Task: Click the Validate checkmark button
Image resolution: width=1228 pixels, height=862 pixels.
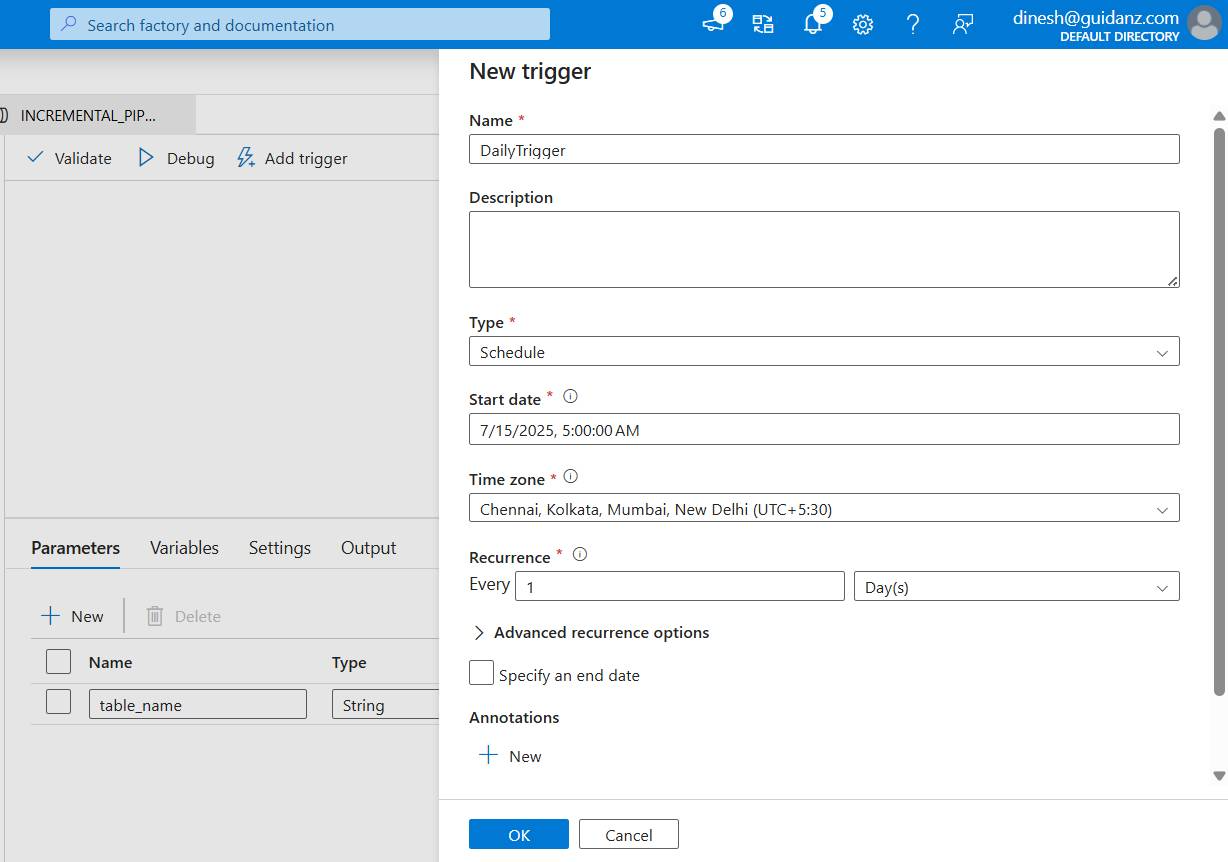Action: [x=69, y=158]
